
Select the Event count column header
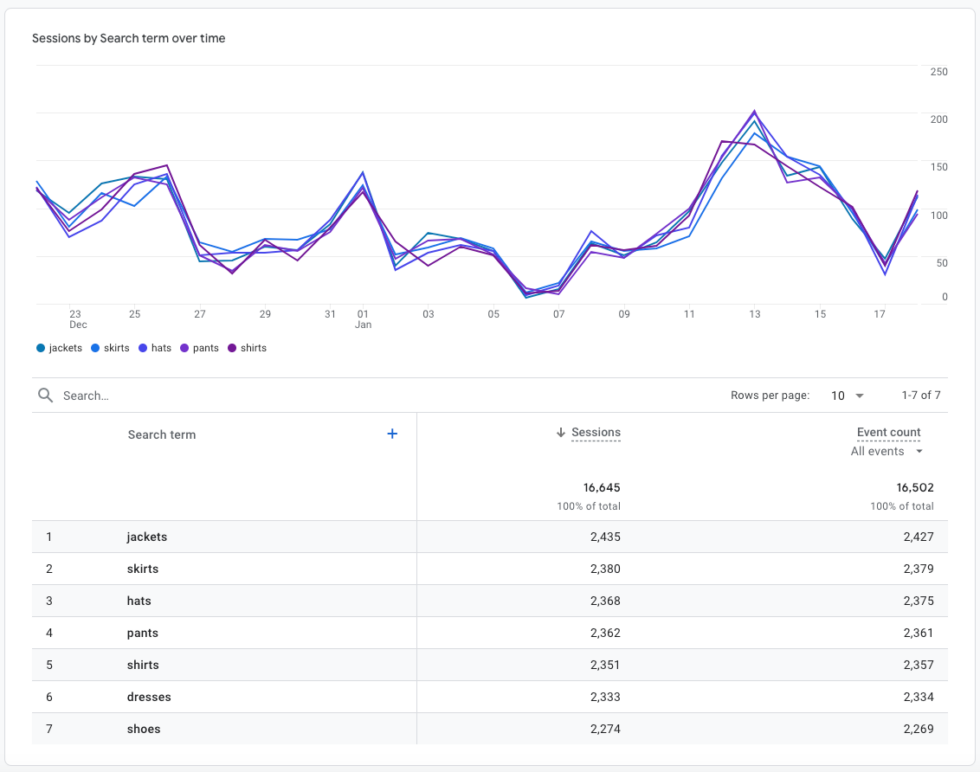(887, 432)
